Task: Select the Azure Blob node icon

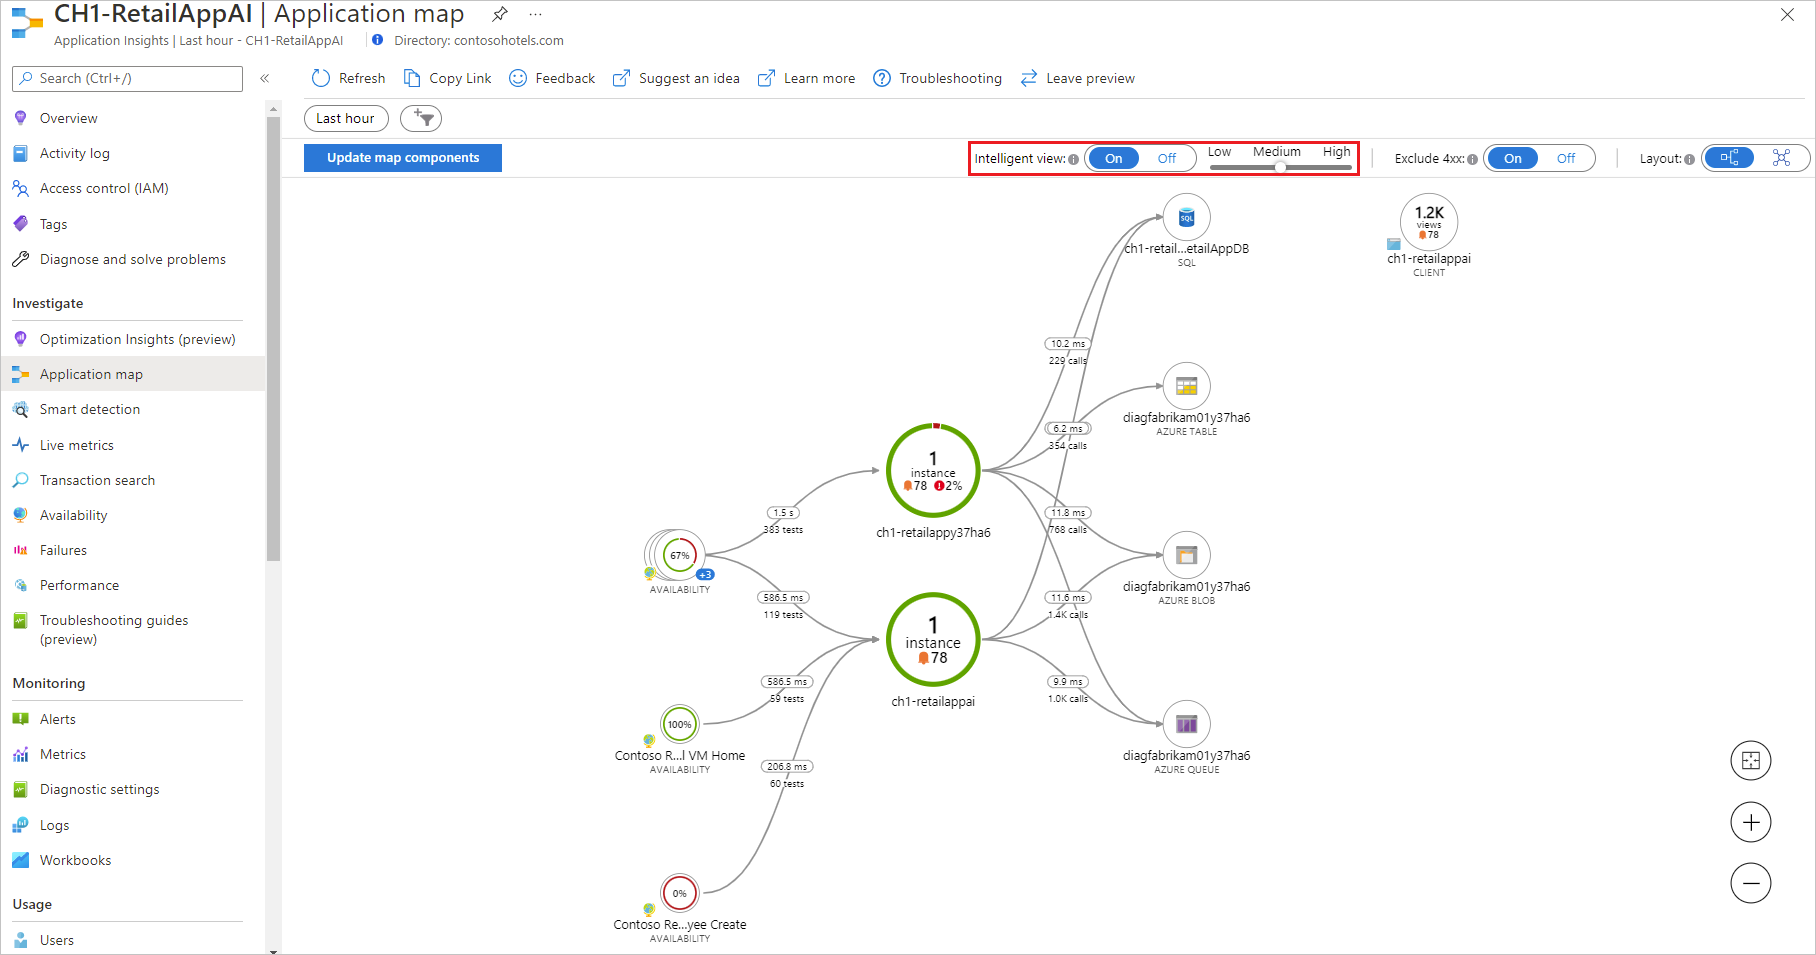Action: tap(1187, 555)
